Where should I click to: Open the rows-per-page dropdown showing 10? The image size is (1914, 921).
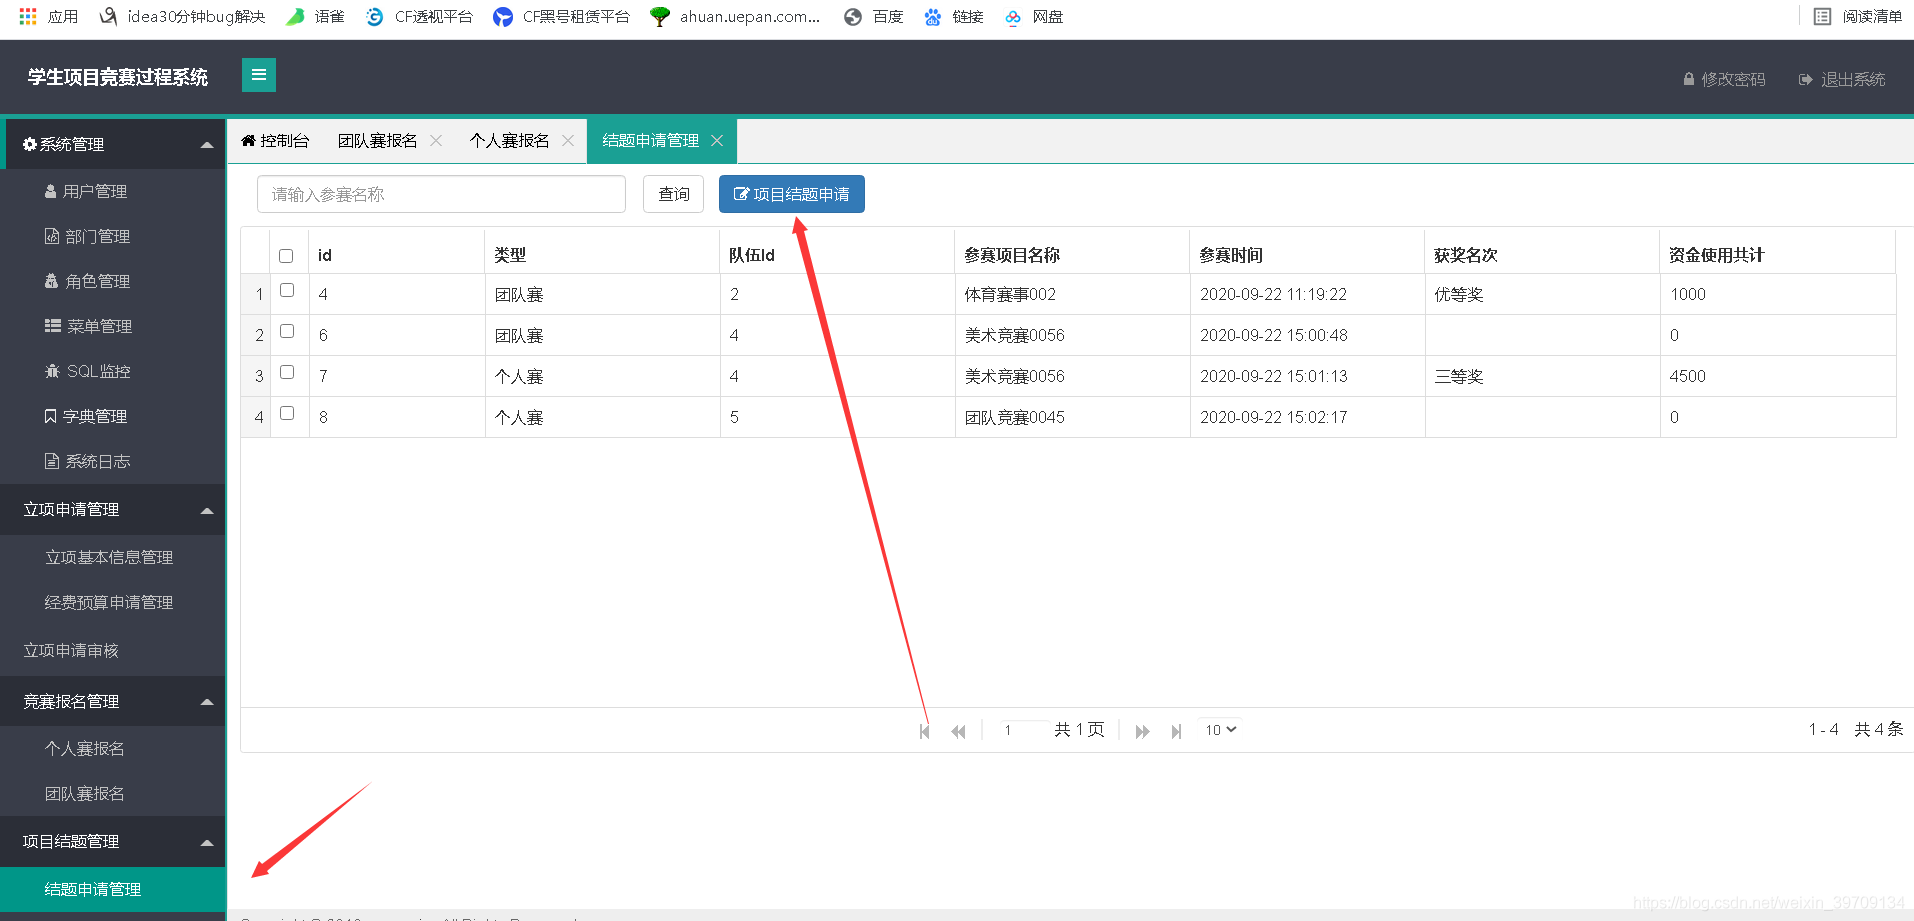pos(1220,730)
